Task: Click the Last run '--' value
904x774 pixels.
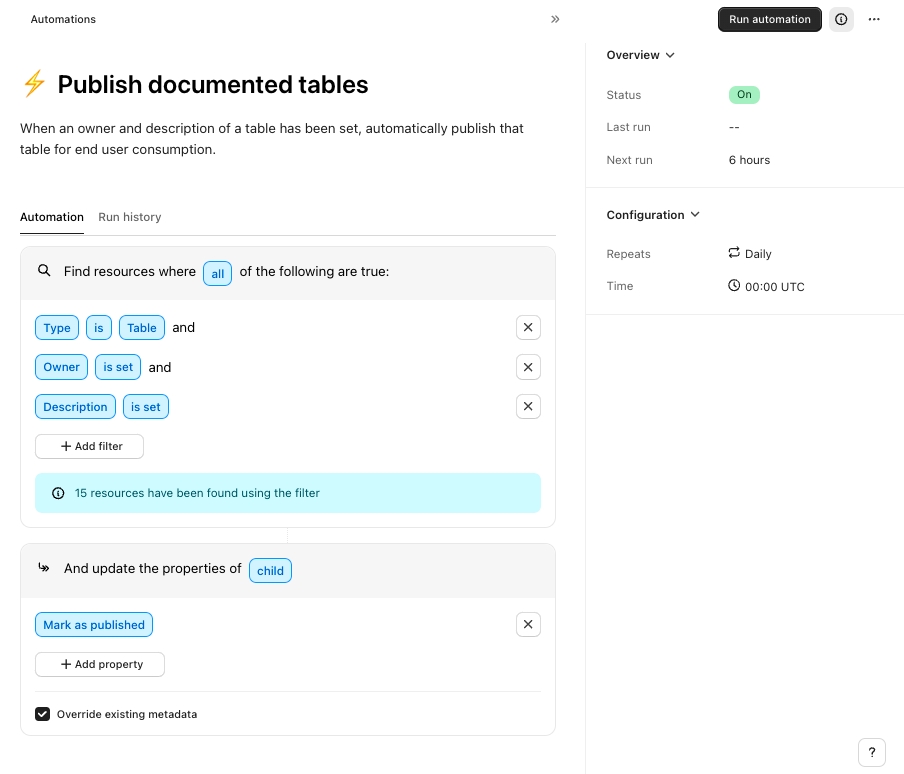Action: (x=734, y=127)
